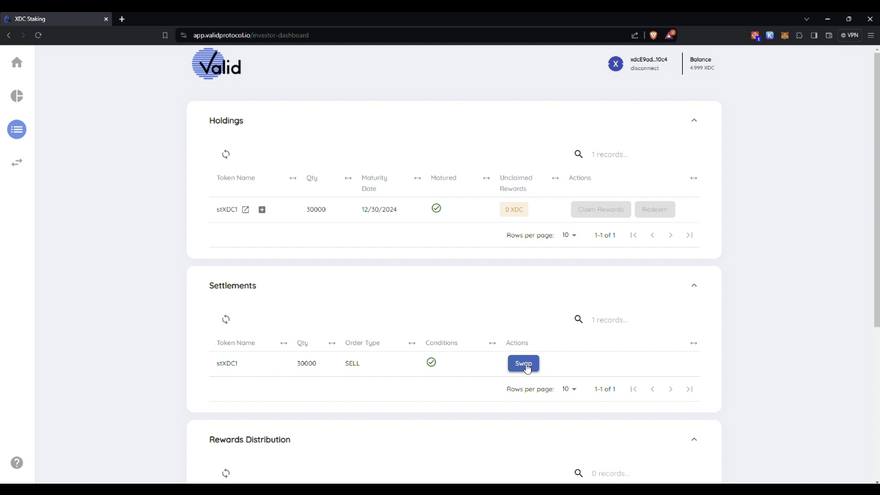This screenshot has width=880, height=495.
Task: Open Settlements rows per page dropdown
Action: 569,389
